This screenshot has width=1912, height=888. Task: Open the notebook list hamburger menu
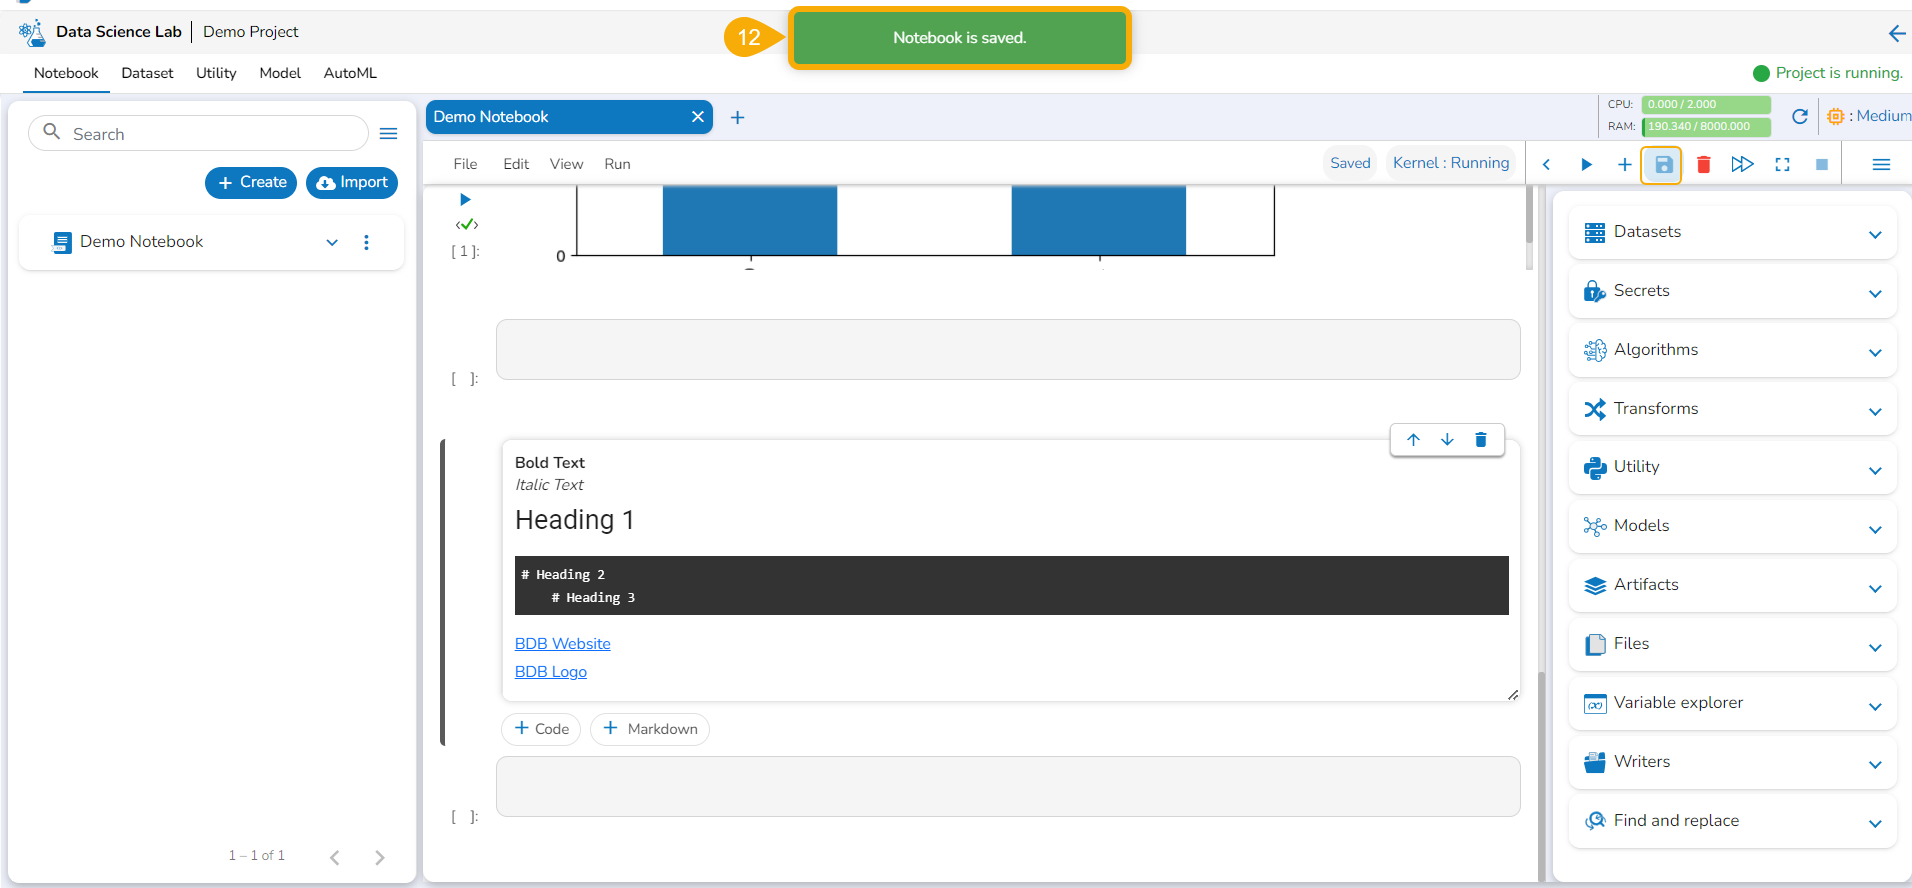389,134
